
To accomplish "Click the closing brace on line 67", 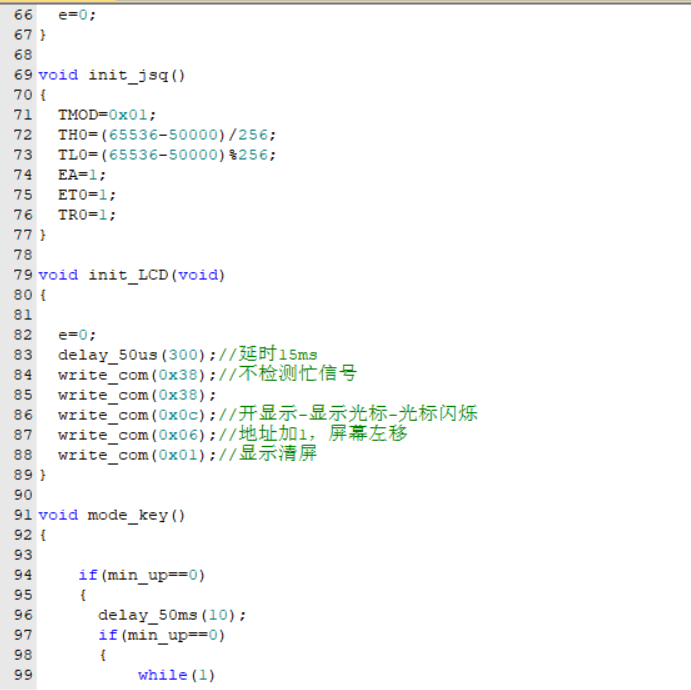I will tap(43, 35).
